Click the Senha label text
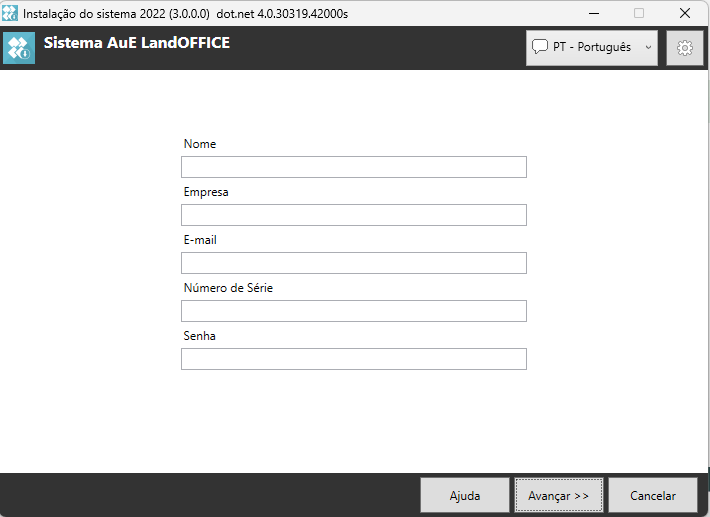The height and width of the screenshot is (517, 710). pos(200,336)
